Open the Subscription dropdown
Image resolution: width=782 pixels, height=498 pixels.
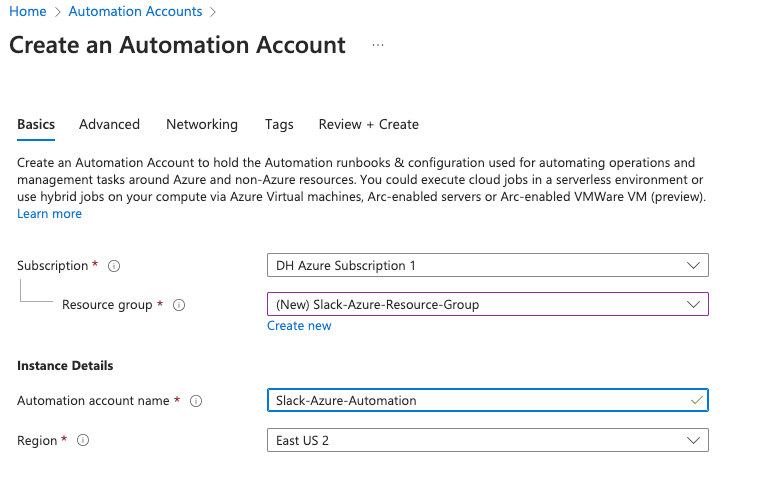(x=488, y=265)
